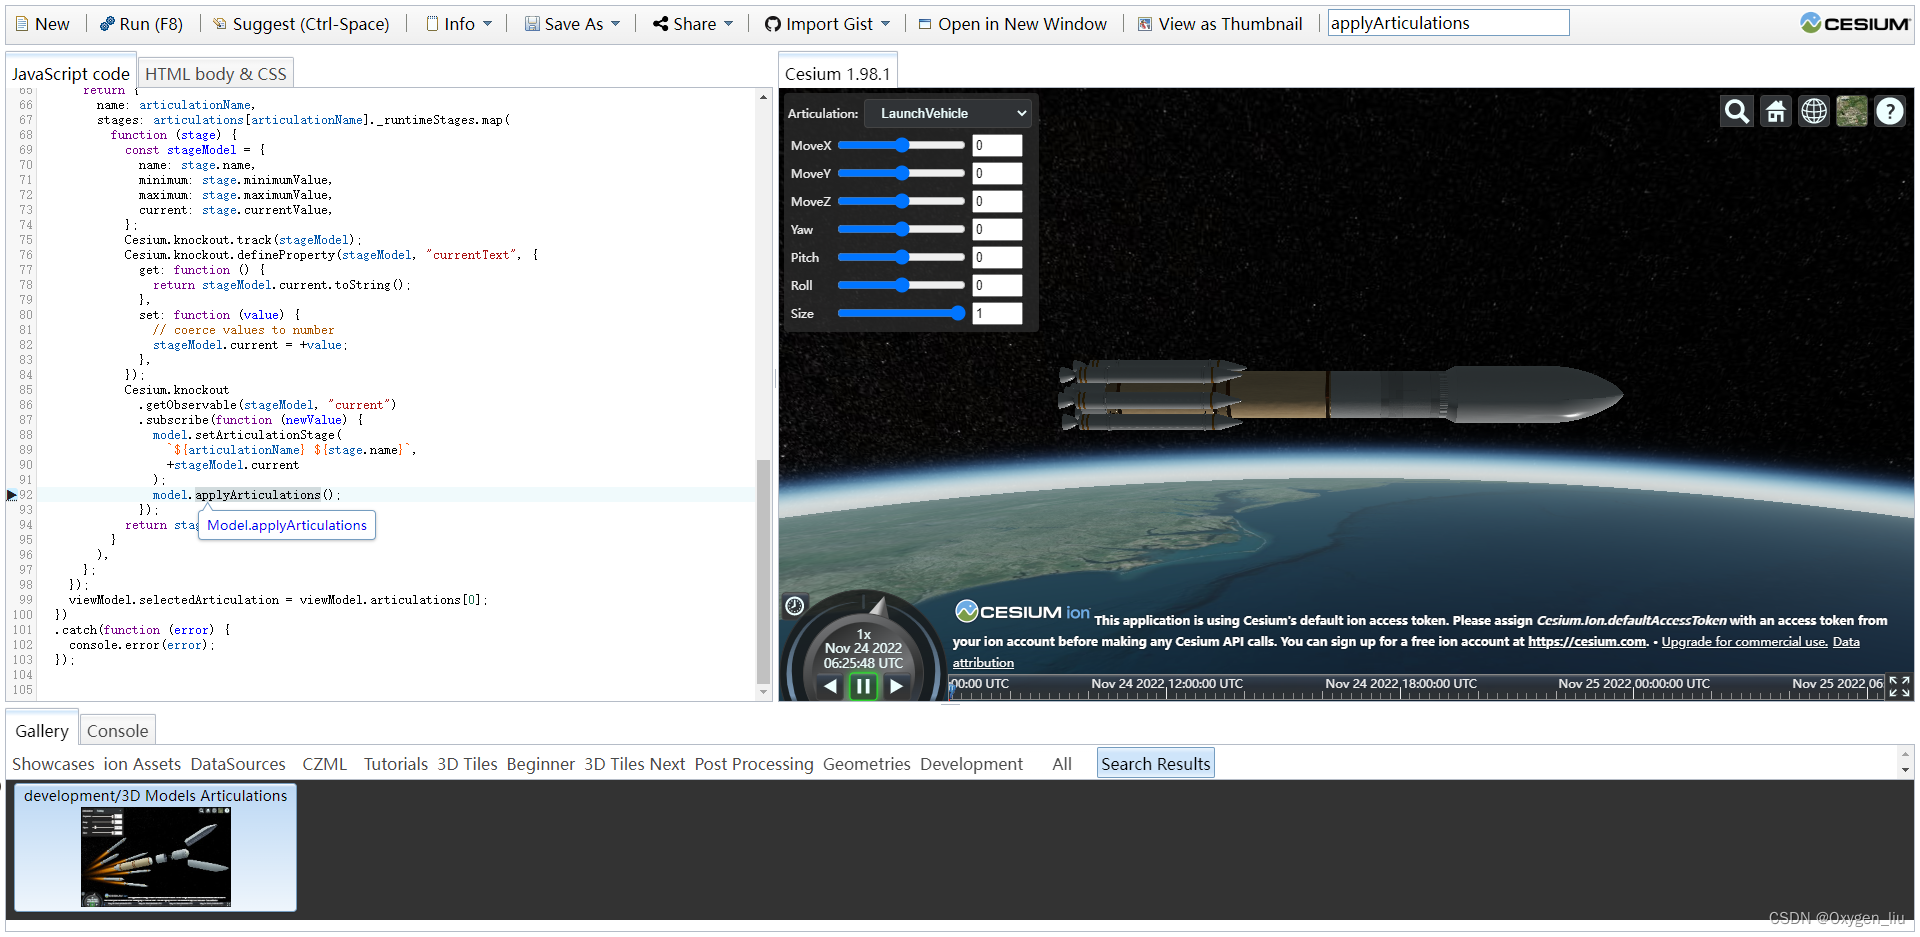
Task: Adjust the Pitch slider
Action: coord(901,257)
